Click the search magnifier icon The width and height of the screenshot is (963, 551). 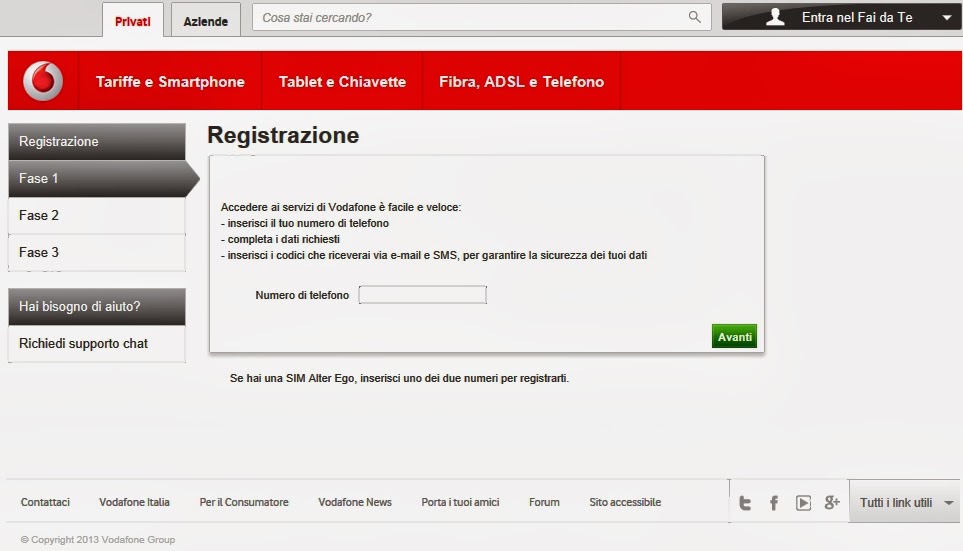pos(695,17)
